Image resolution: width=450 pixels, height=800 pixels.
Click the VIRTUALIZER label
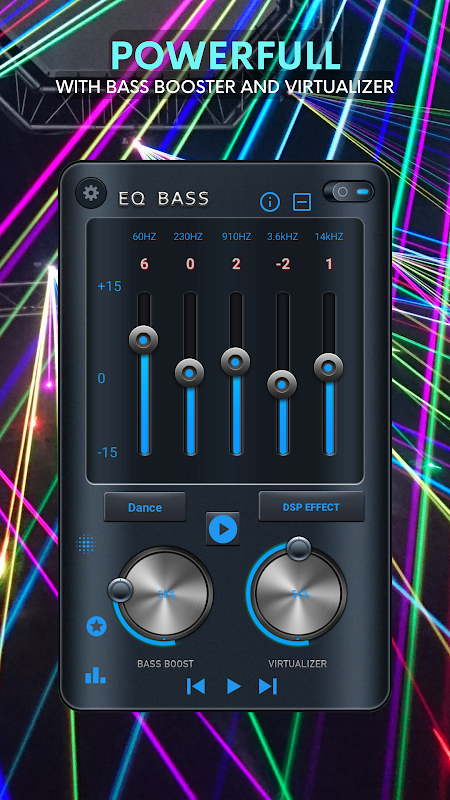pos(298,664)
